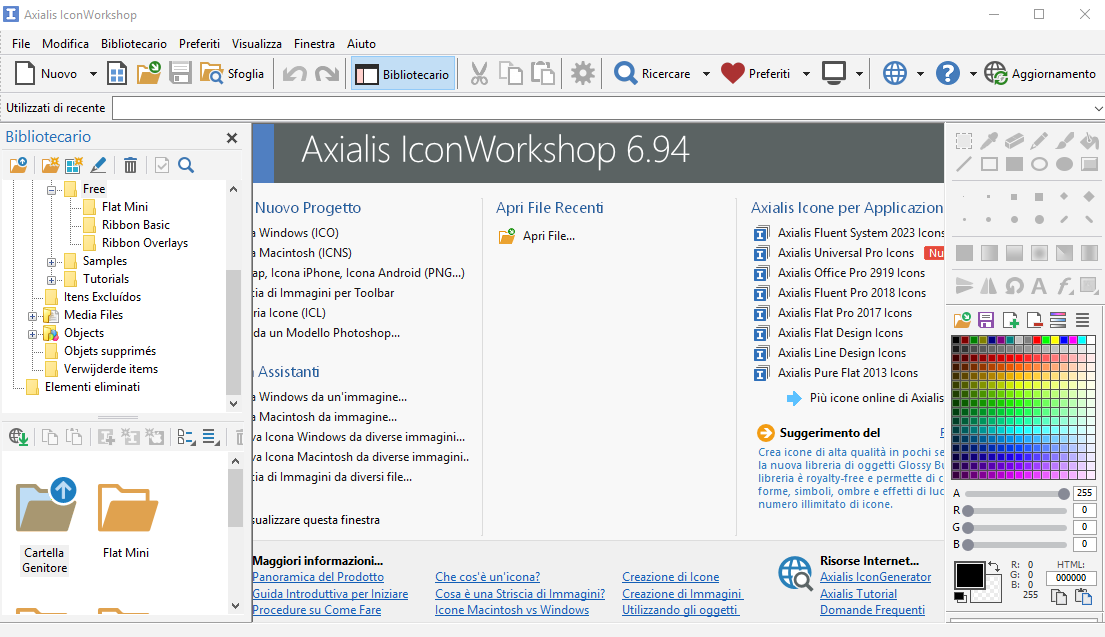This screenshot has width=1105, height=637.
Task: Expand the Media Files tree node
Action: click(x=32, y=316)
